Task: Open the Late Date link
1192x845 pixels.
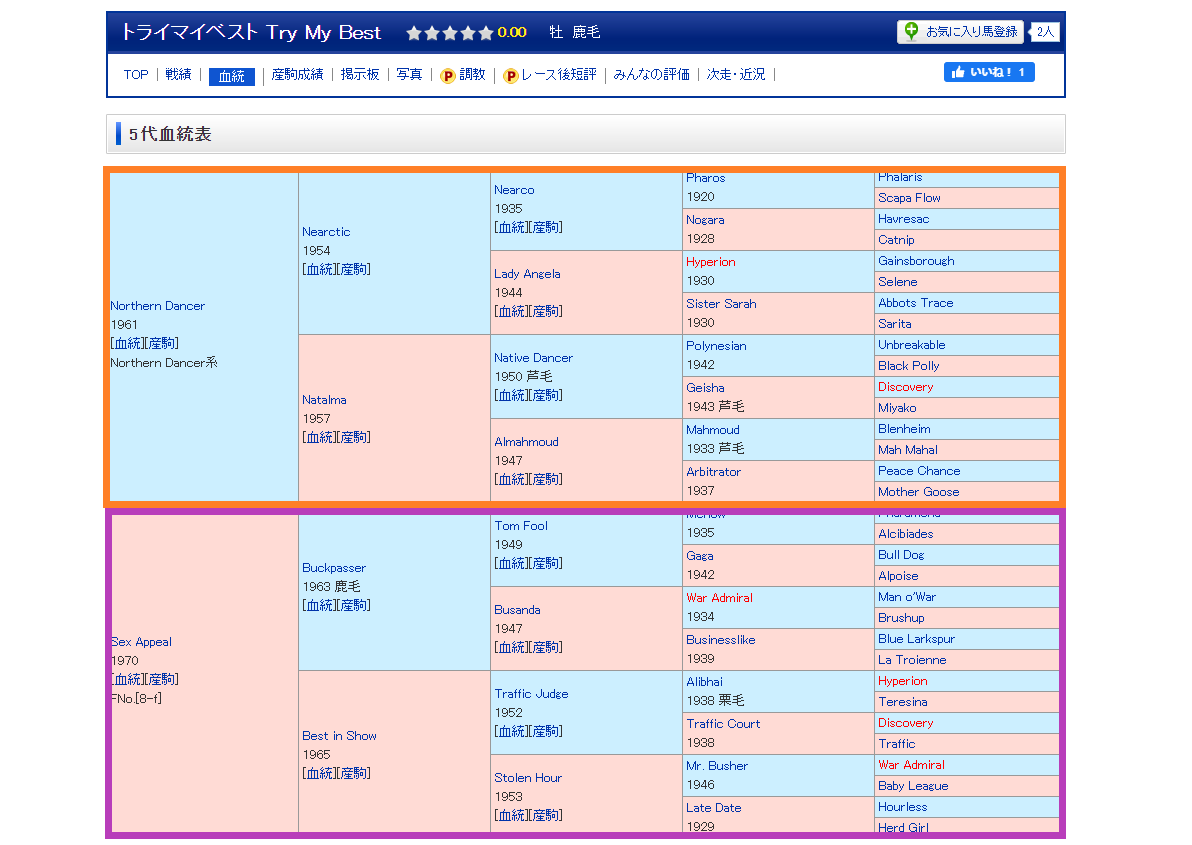Action: pos(713,808)
